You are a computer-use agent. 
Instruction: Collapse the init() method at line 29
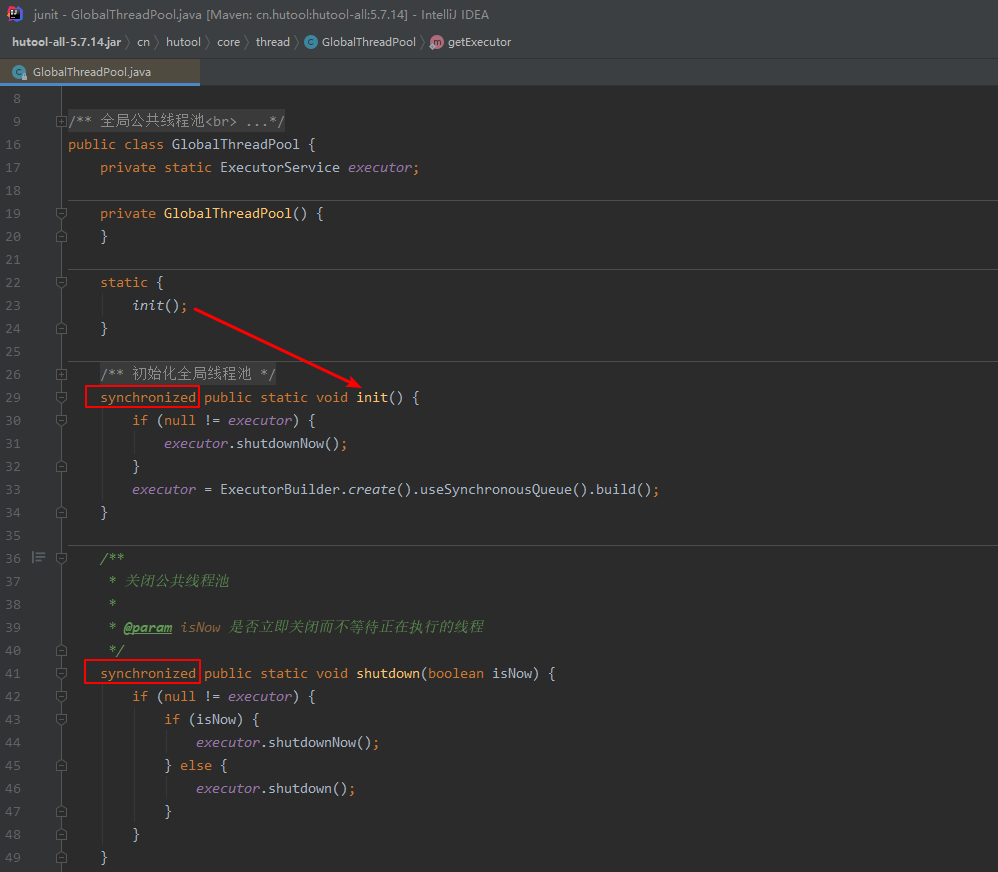(x=61, y=397)
